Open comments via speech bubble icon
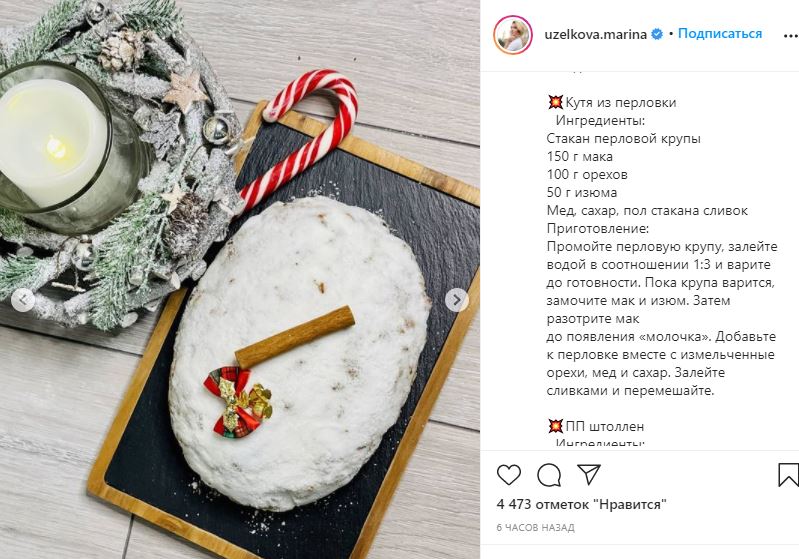This screenshot has height=559, width=799. [x=549, y=475]
